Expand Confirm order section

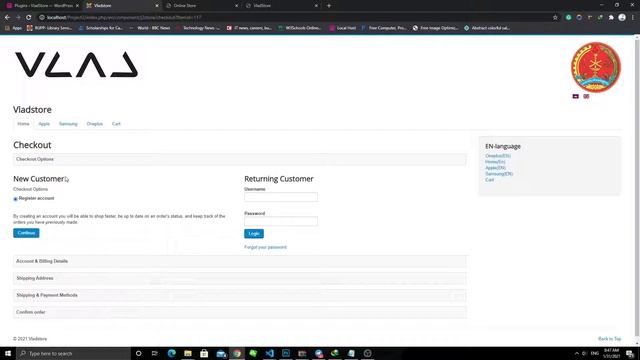(x=240, y=312)
